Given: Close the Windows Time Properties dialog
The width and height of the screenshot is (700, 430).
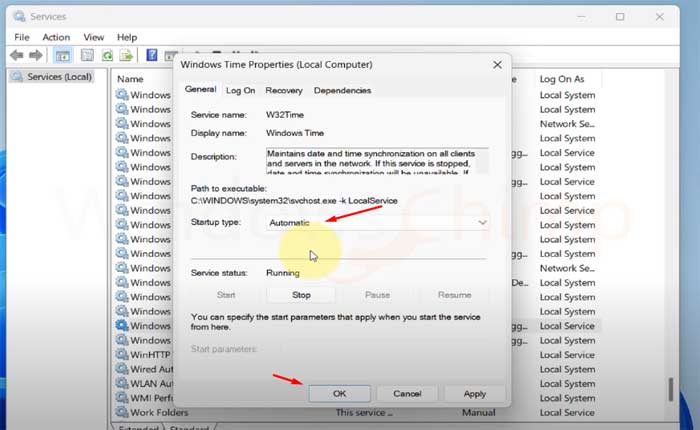Looking at the screenshot, I should 497,65.
